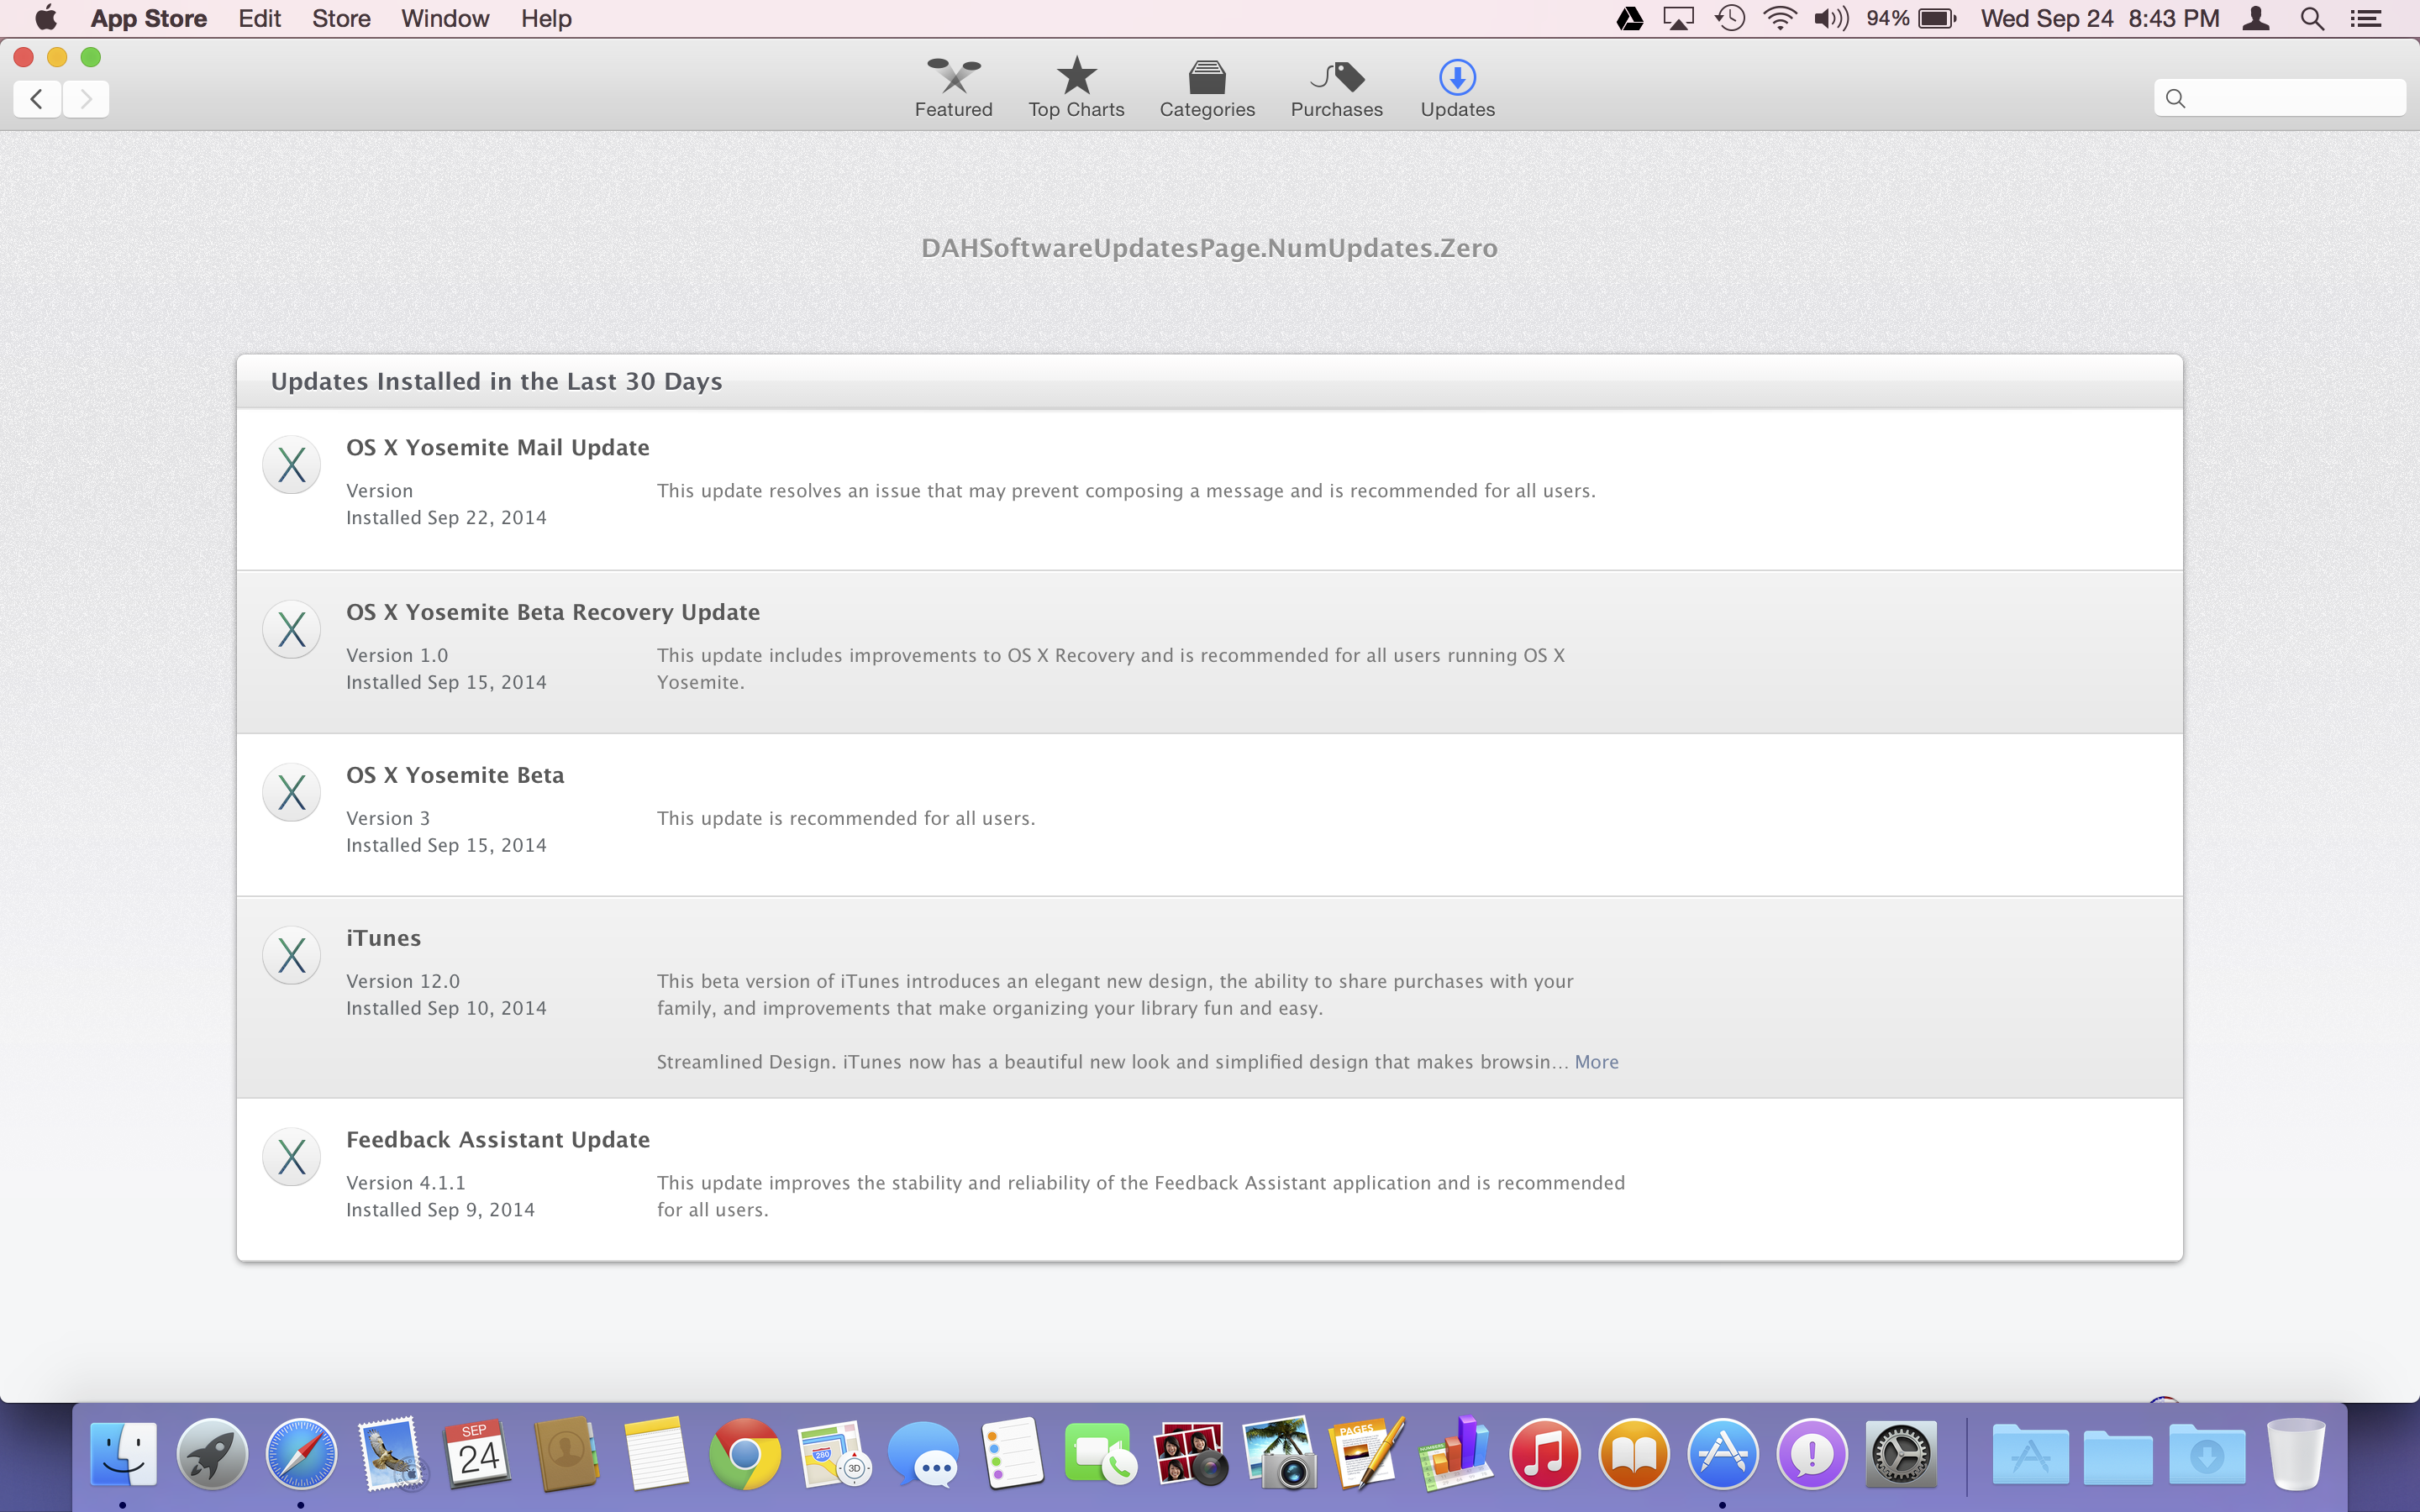
Task: Open Messages from the Dock
Action: tap(923, 1454)
